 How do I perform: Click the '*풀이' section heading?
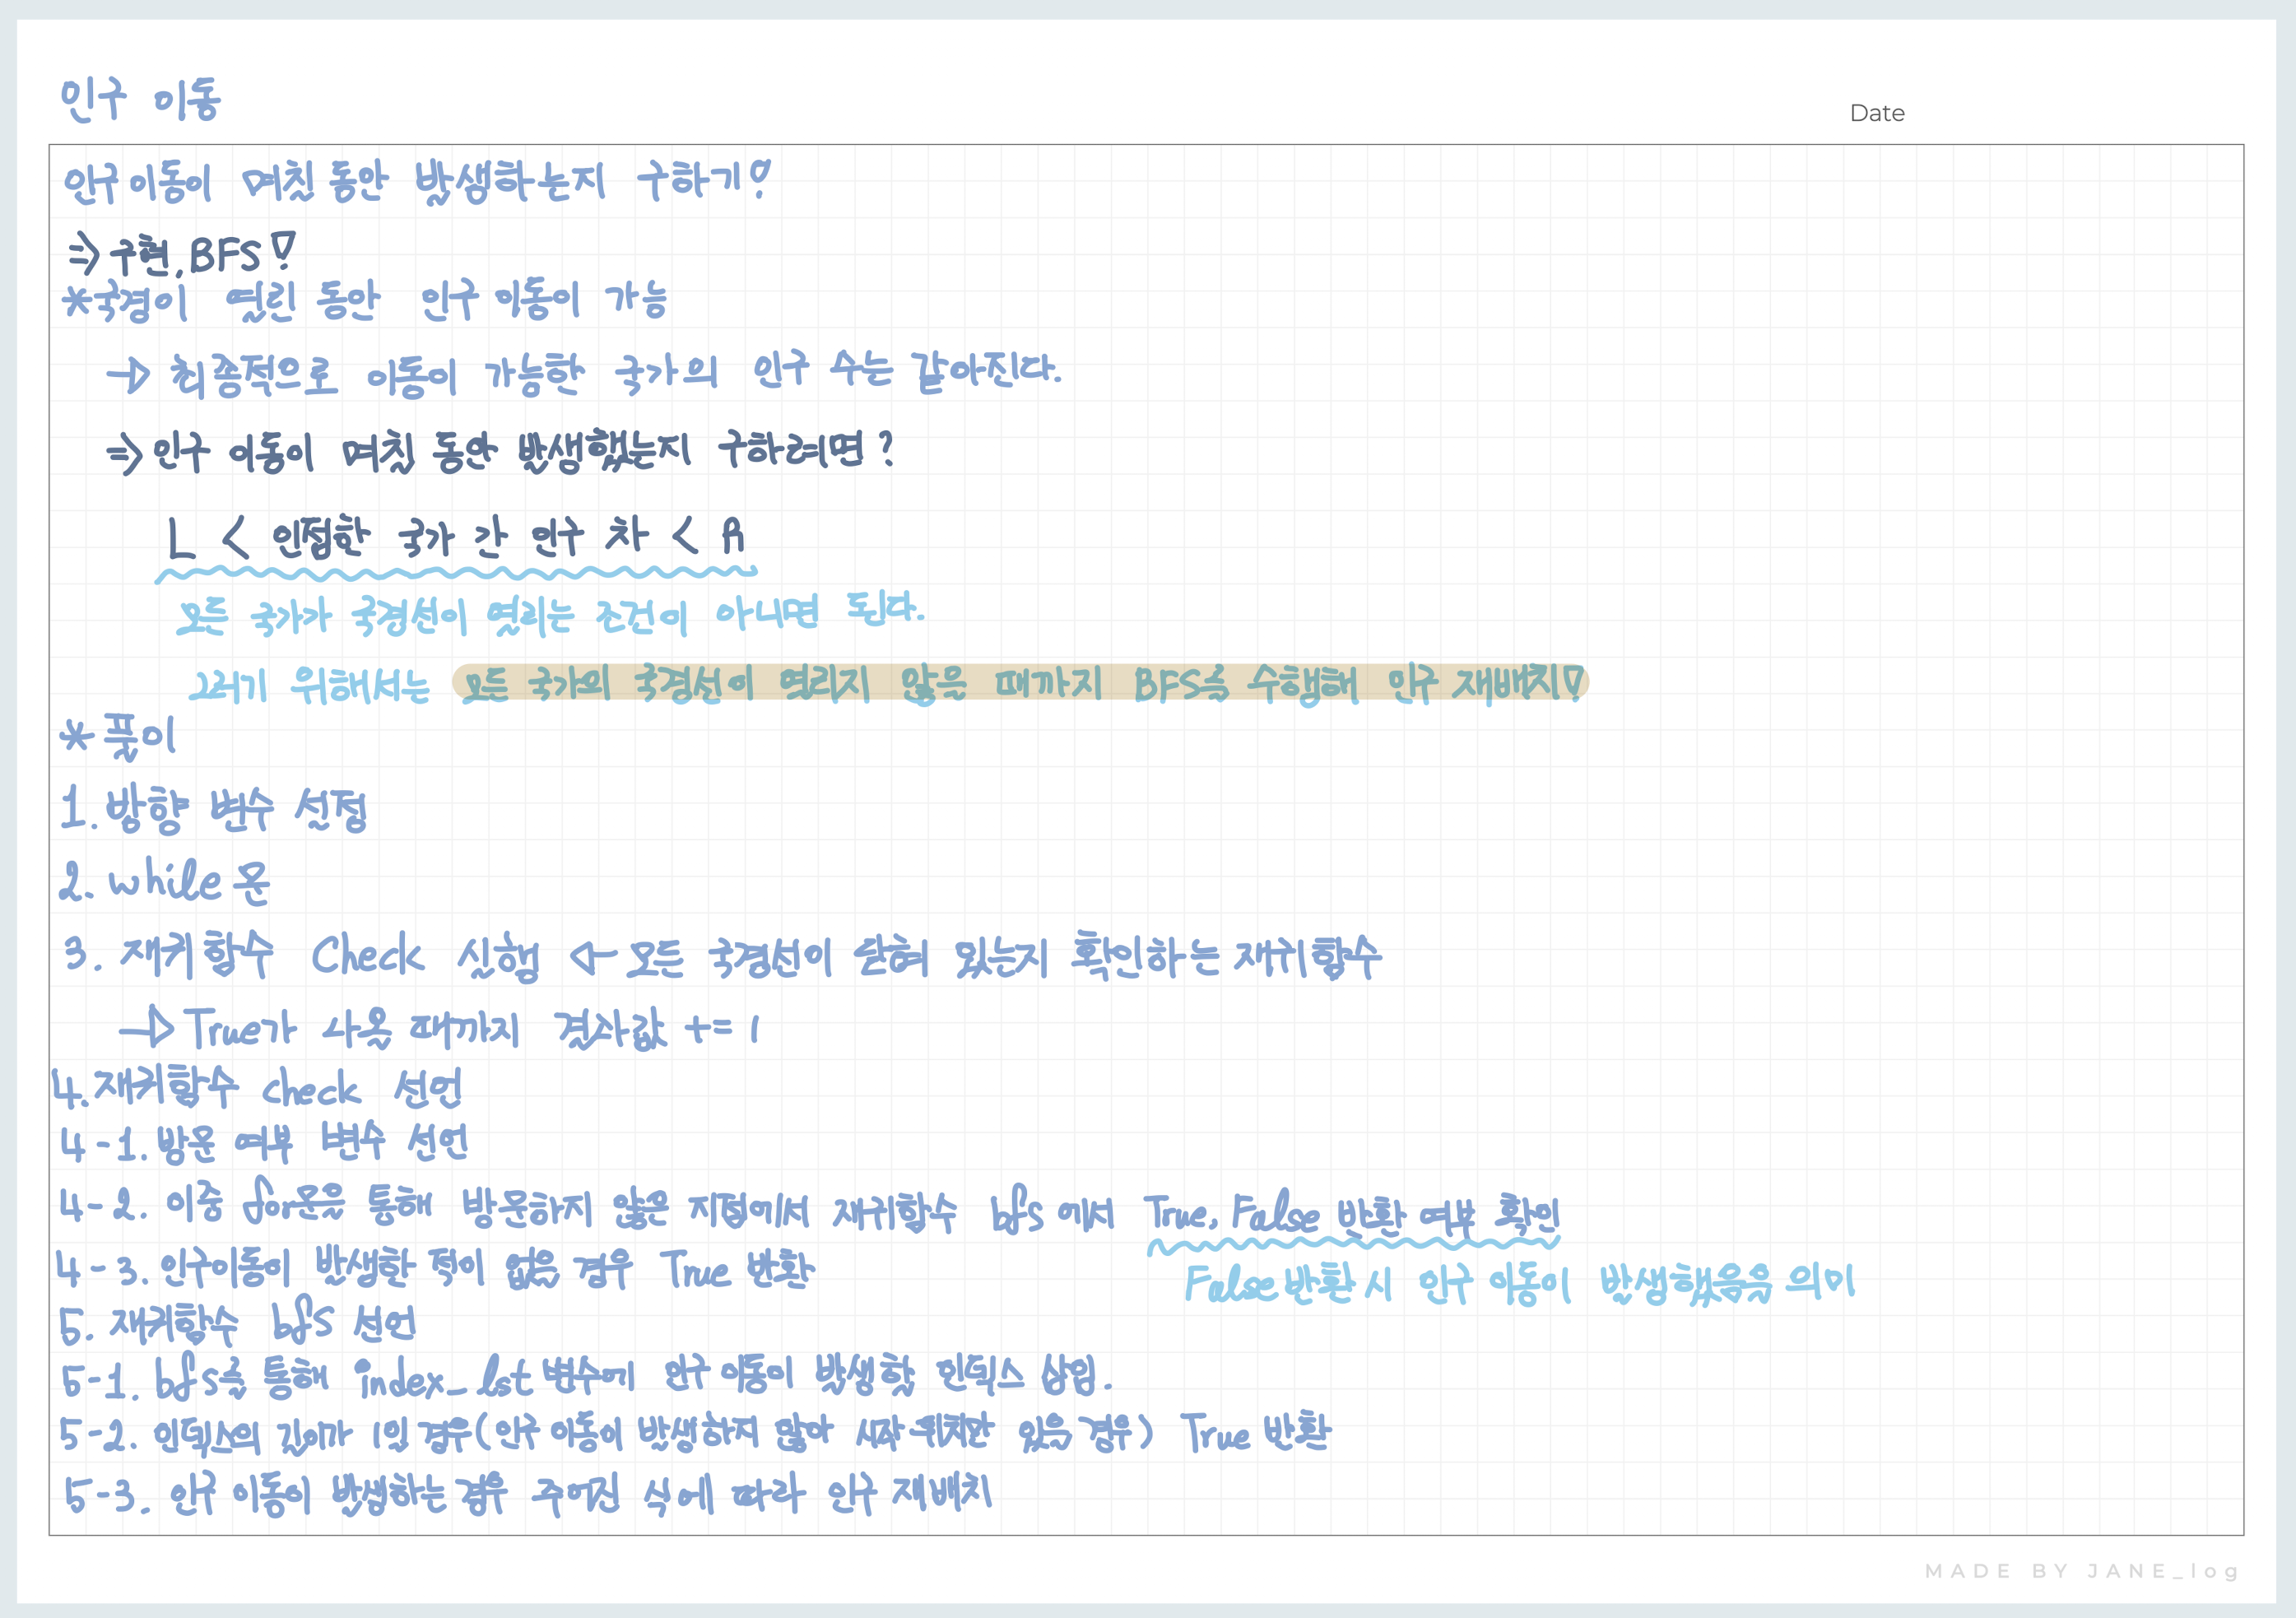(118, 738)
